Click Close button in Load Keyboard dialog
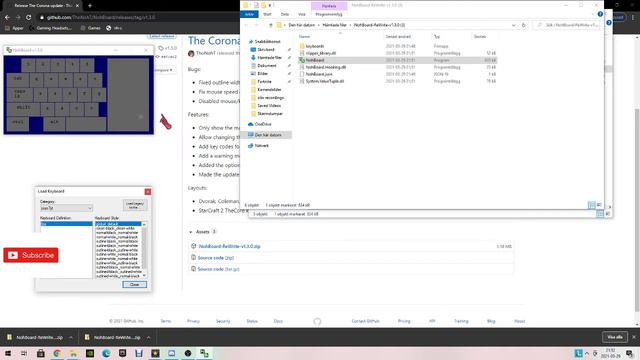Viewport: 640px width, 360px height. tap(134, 284)
